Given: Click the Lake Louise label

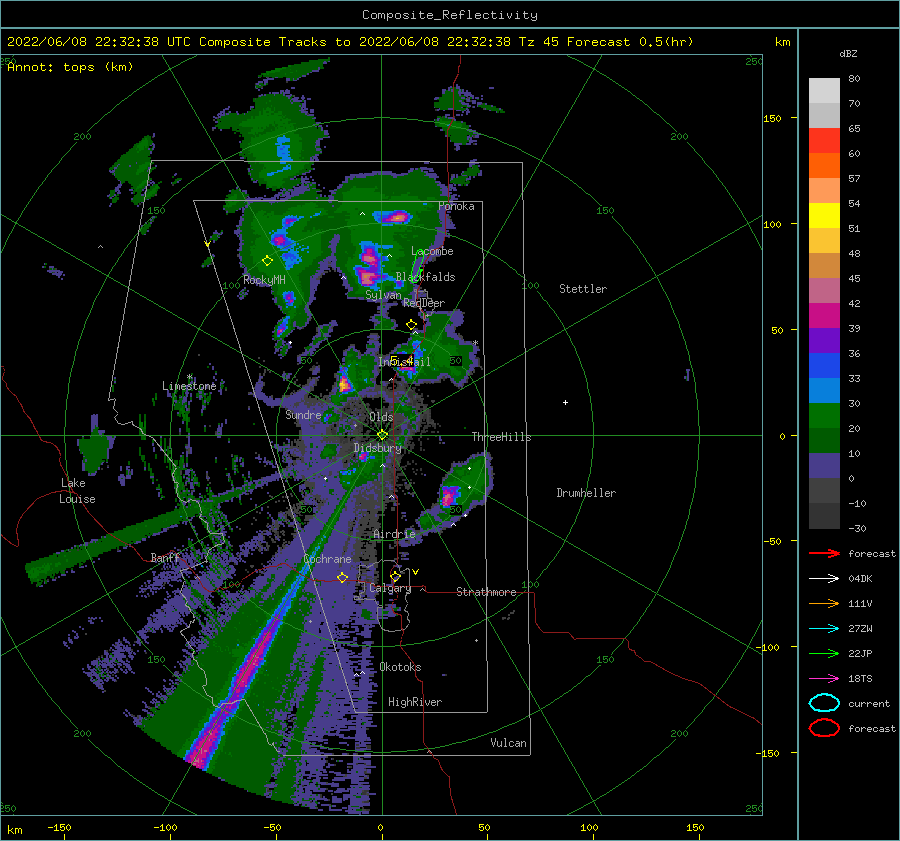Looking at the screenshot, I should (x=77, y=491).
